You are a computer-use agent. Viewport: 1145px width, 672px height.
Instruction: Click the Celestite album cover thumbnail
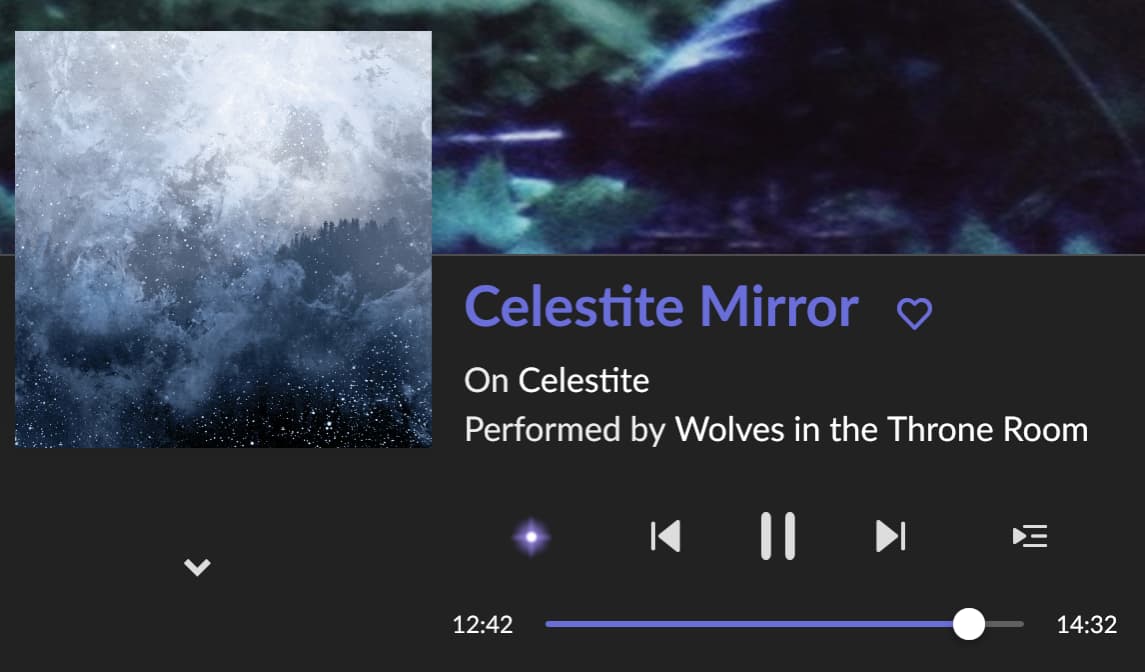pyautogui.click(x=223, y=239)
